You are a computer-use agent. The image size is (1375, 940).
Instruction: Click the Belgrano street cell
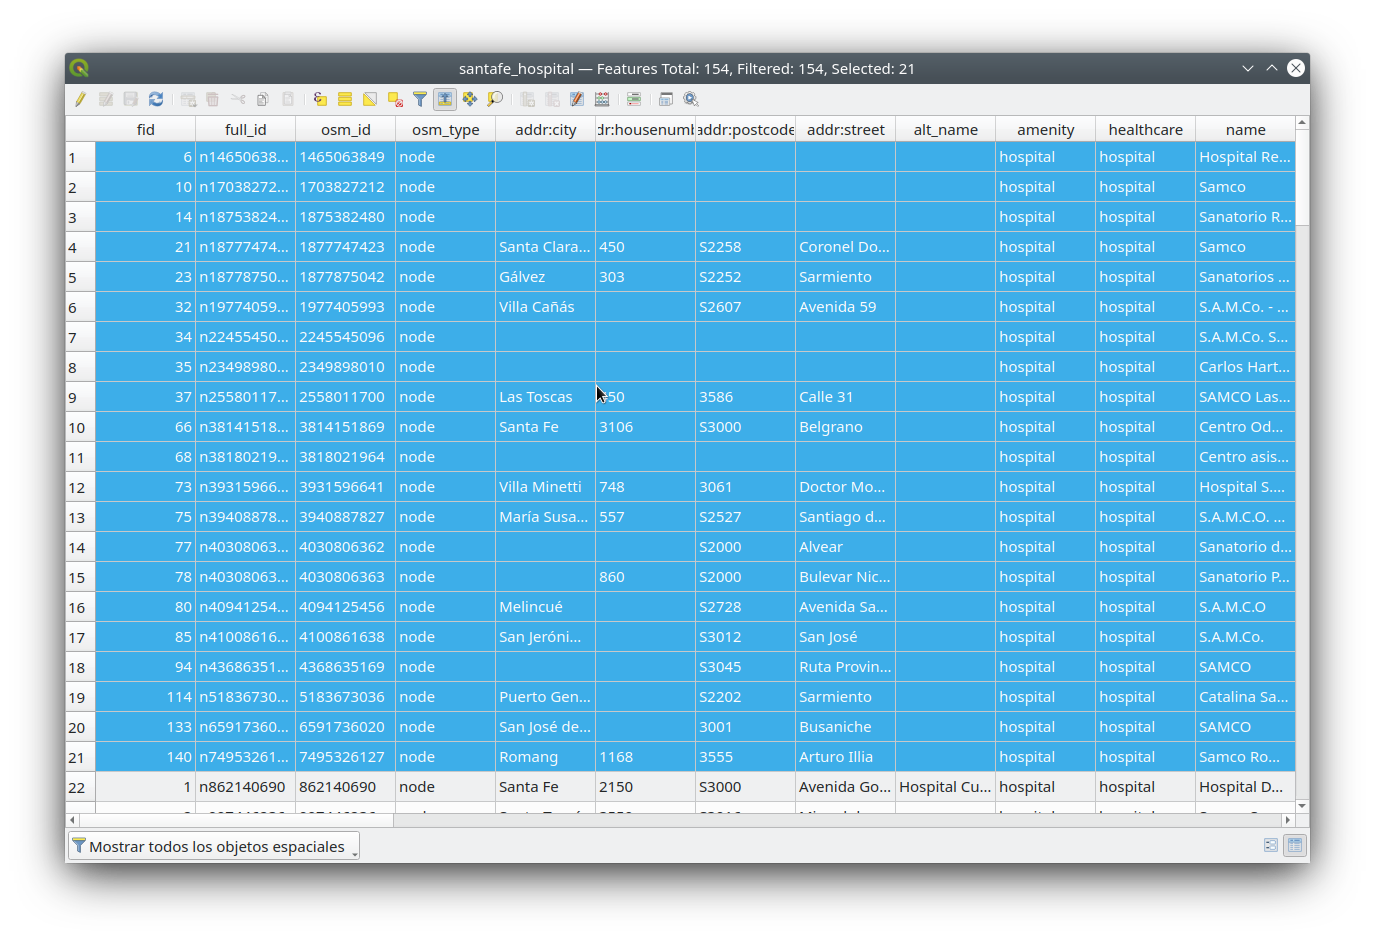[846, 427]
